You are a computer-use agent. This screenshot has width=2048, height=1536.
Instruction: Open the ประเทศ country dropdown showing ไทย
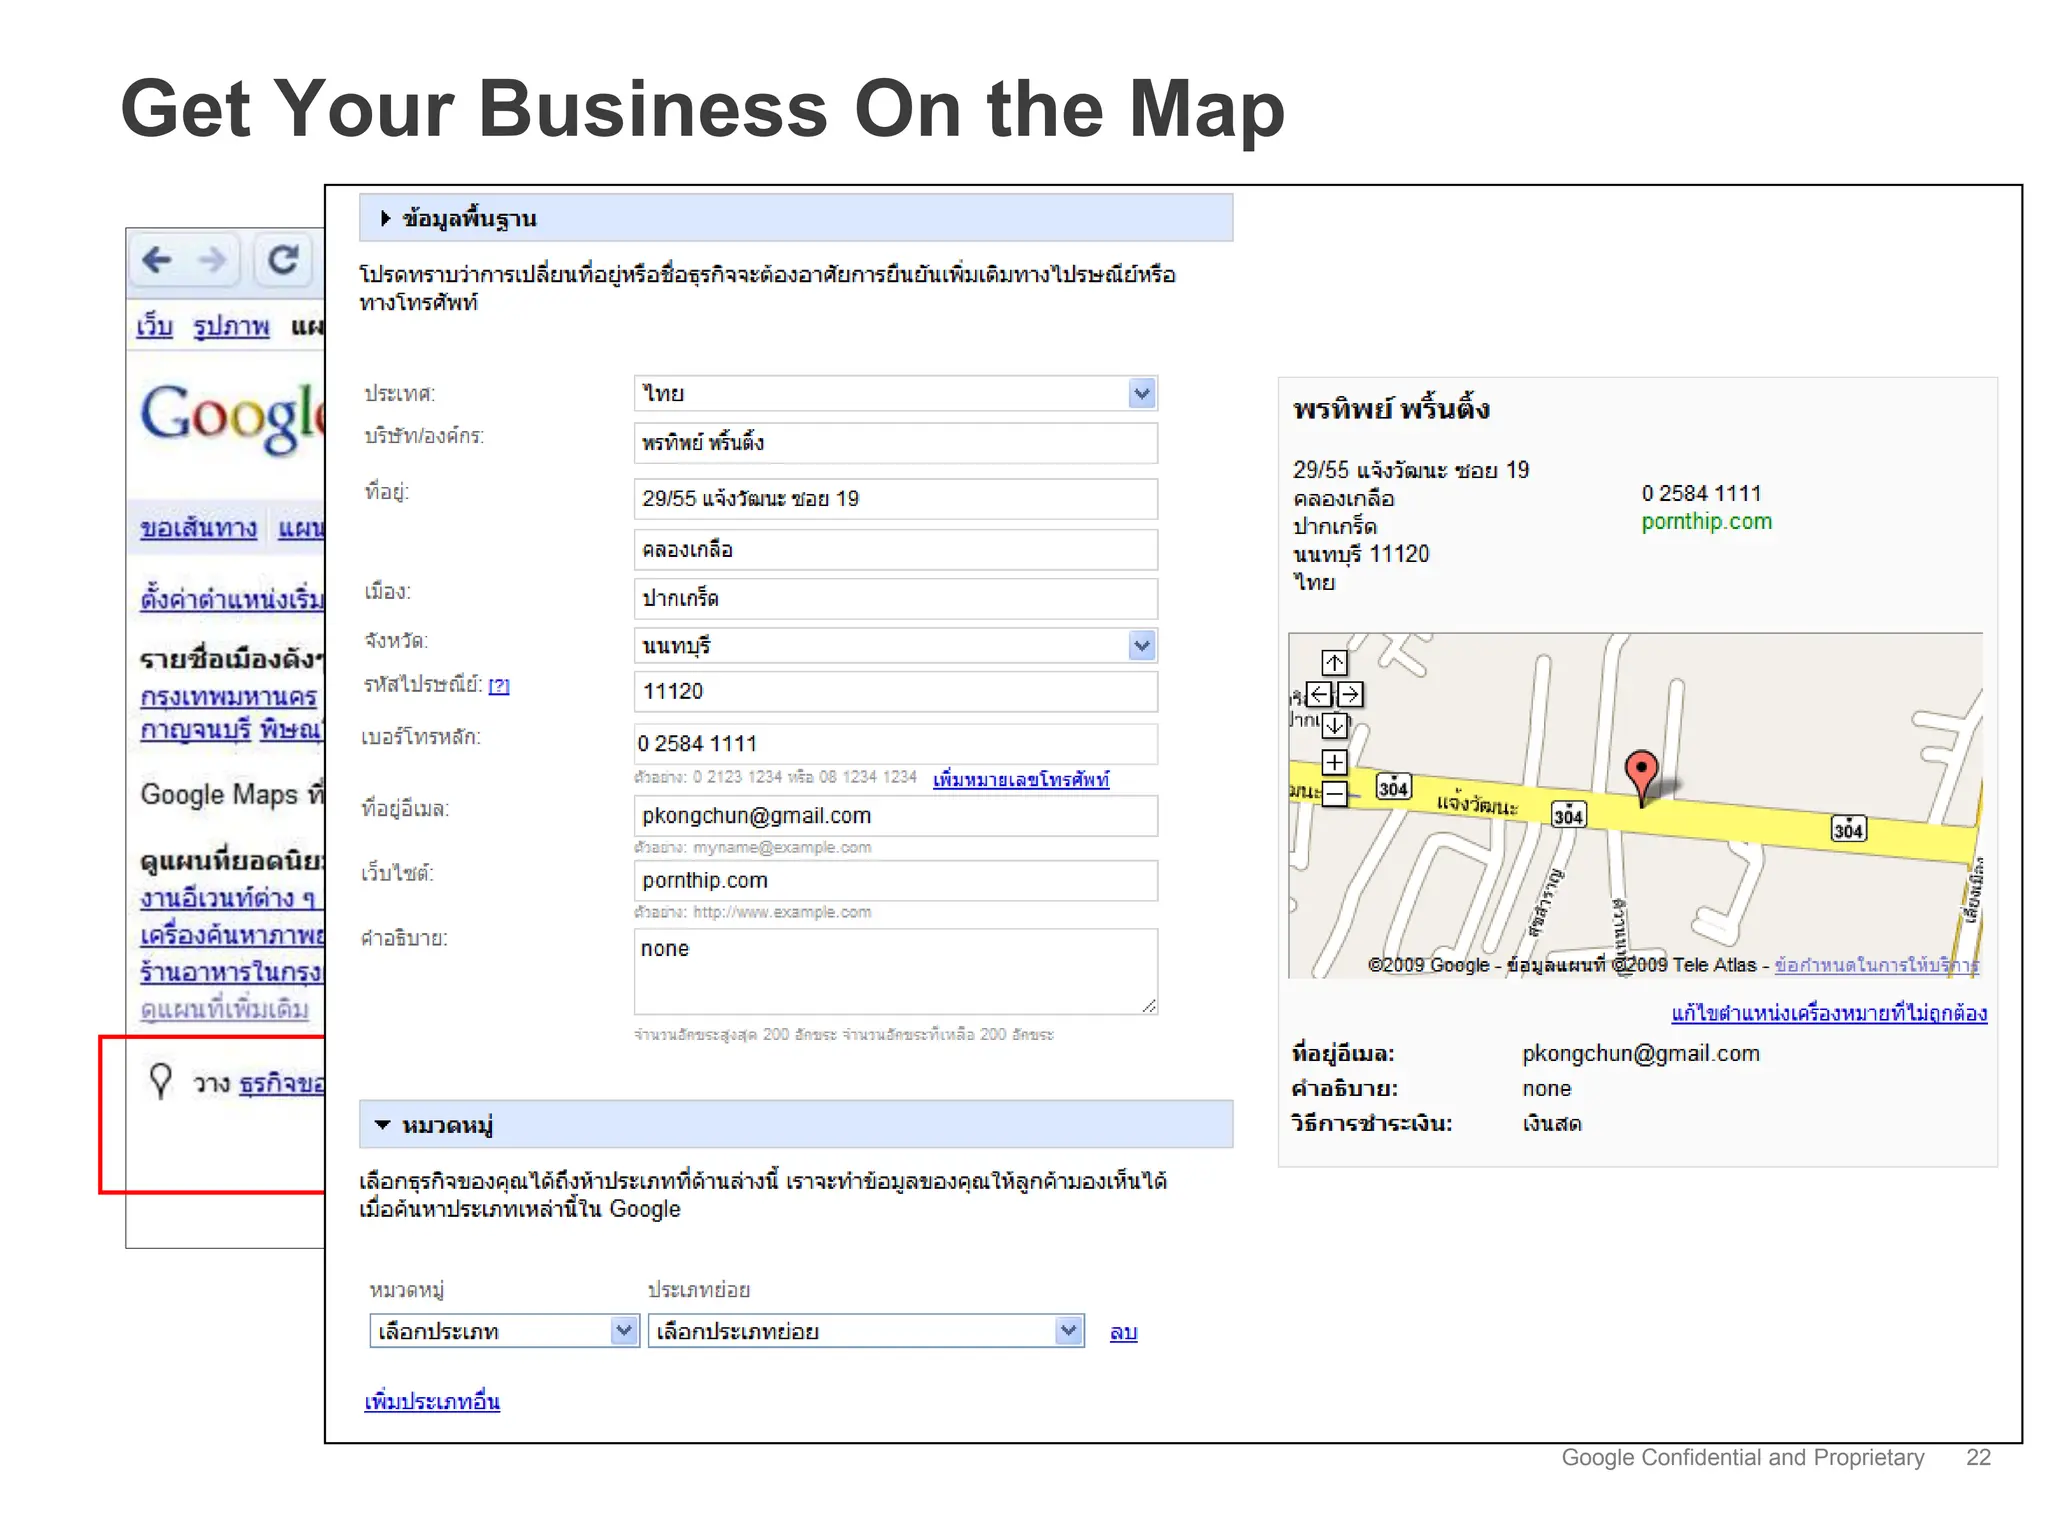pyautogui.click(x=895, y=393)
